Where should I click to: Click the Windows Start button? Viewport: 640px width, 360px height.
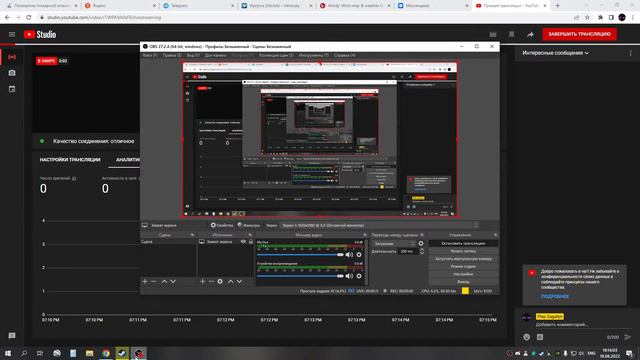(x=8, y=353)
